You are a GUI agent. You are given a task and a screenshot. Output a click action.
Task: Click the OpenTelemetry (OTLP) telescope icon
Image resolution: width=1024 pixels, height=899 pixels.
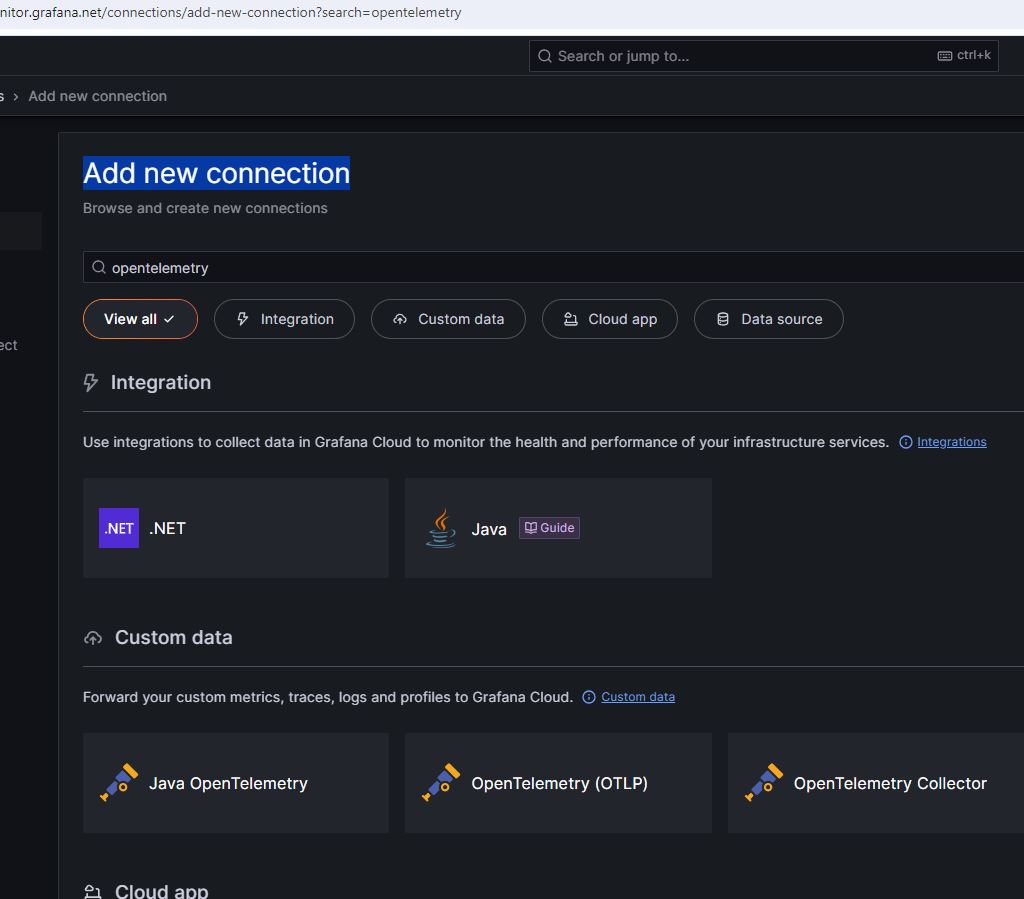[x=441, y=782]
